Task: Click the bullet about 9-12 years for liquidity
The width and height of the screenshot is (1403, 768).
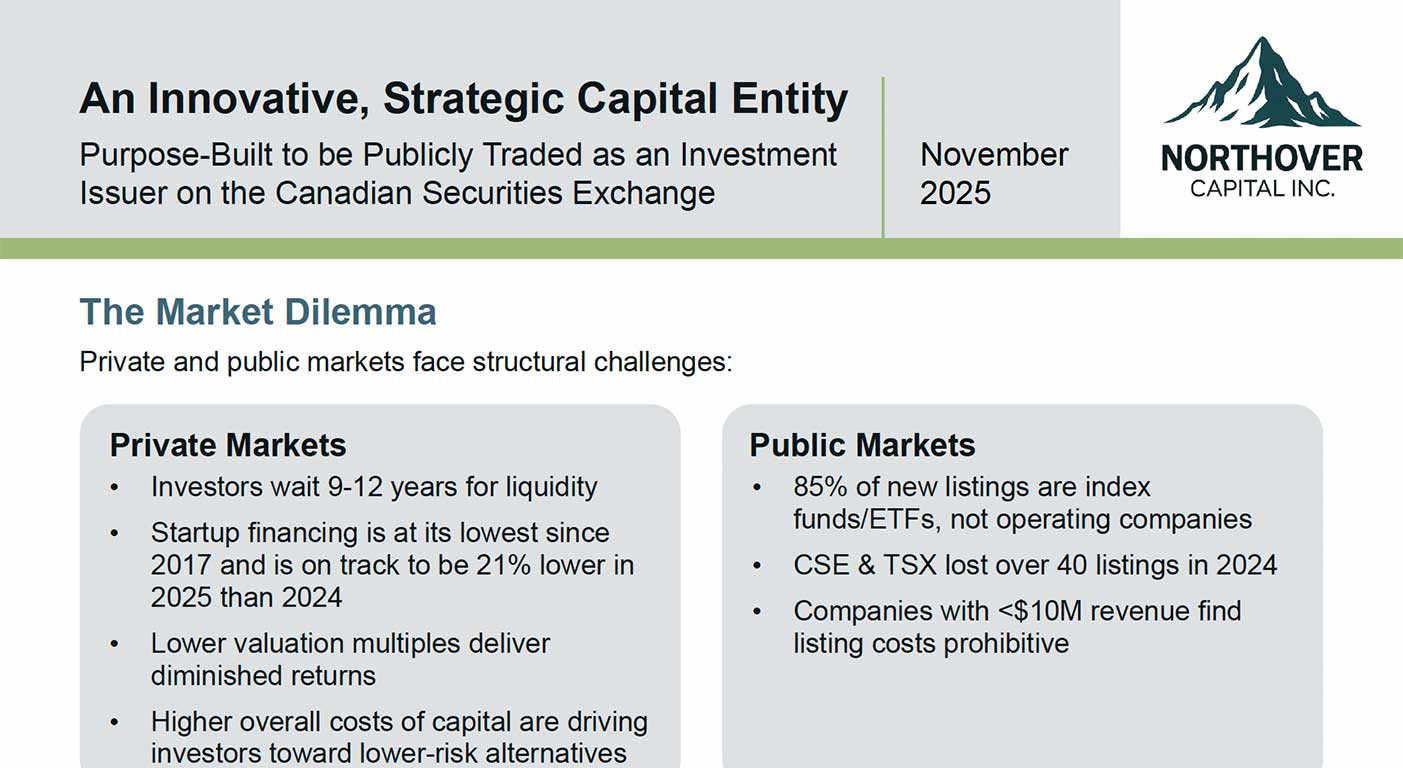Action: [374, 487]
